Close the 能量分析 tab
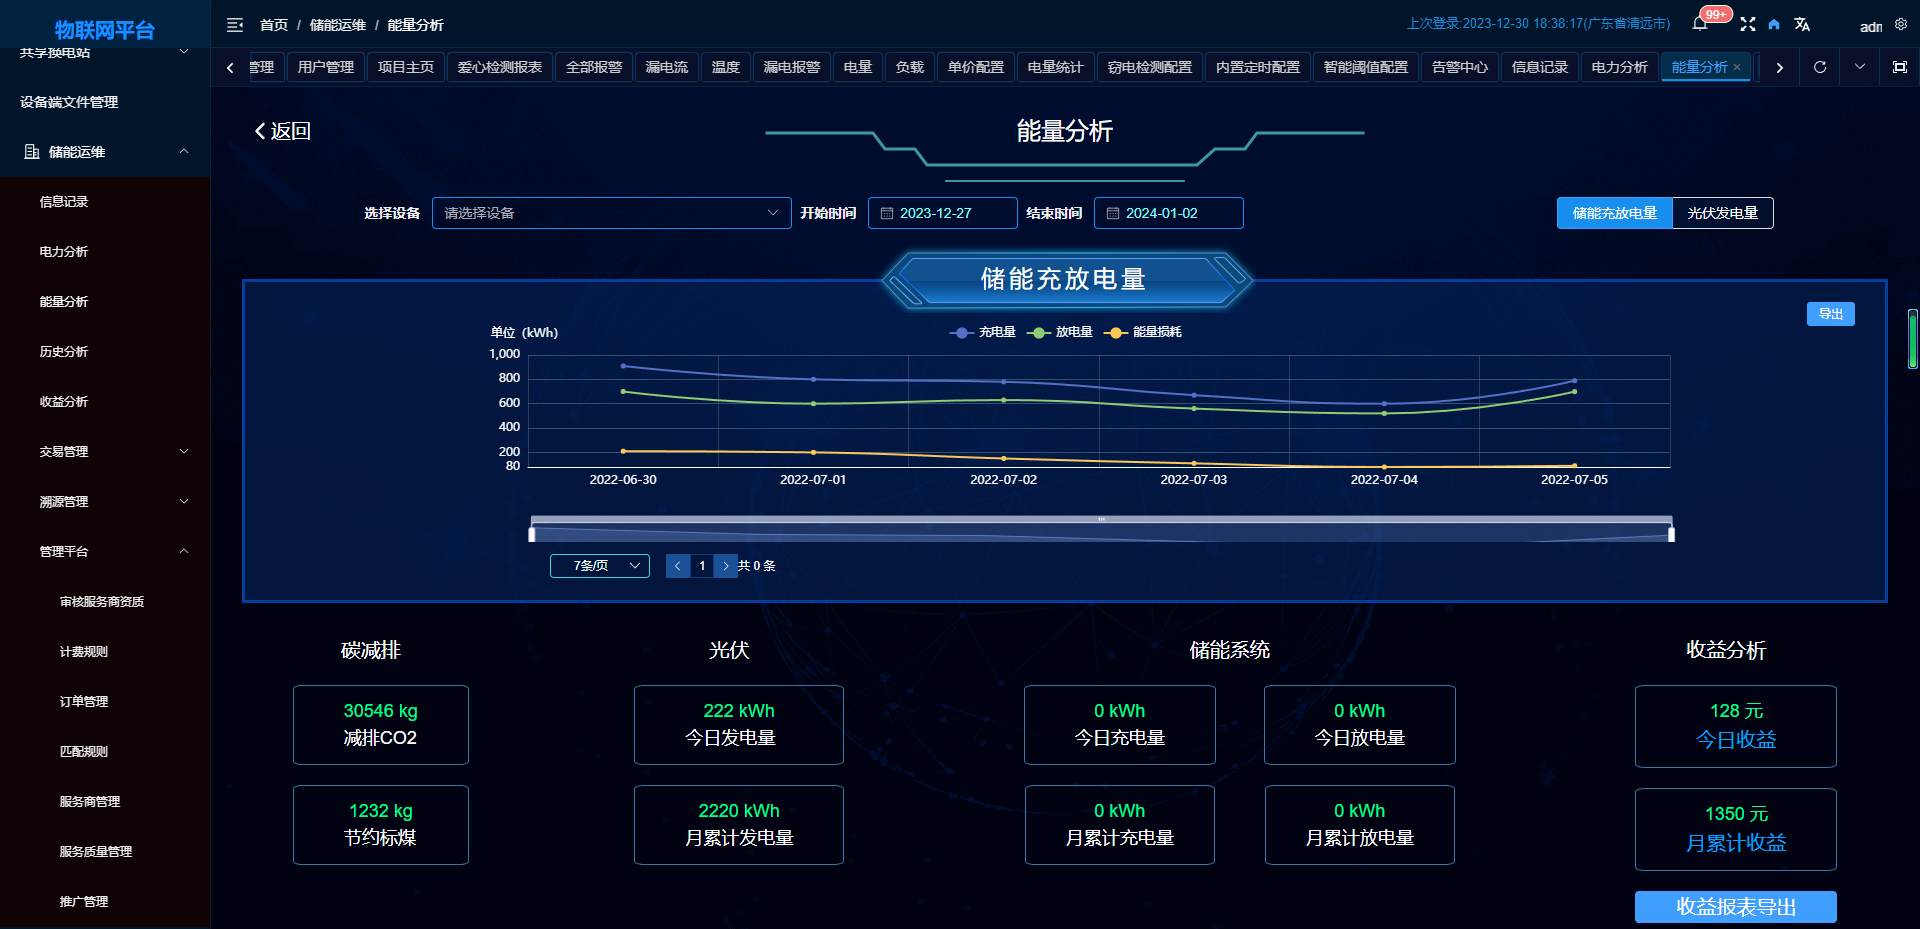The height and width of the screenshot is (929, 1920). (1737, 67)
